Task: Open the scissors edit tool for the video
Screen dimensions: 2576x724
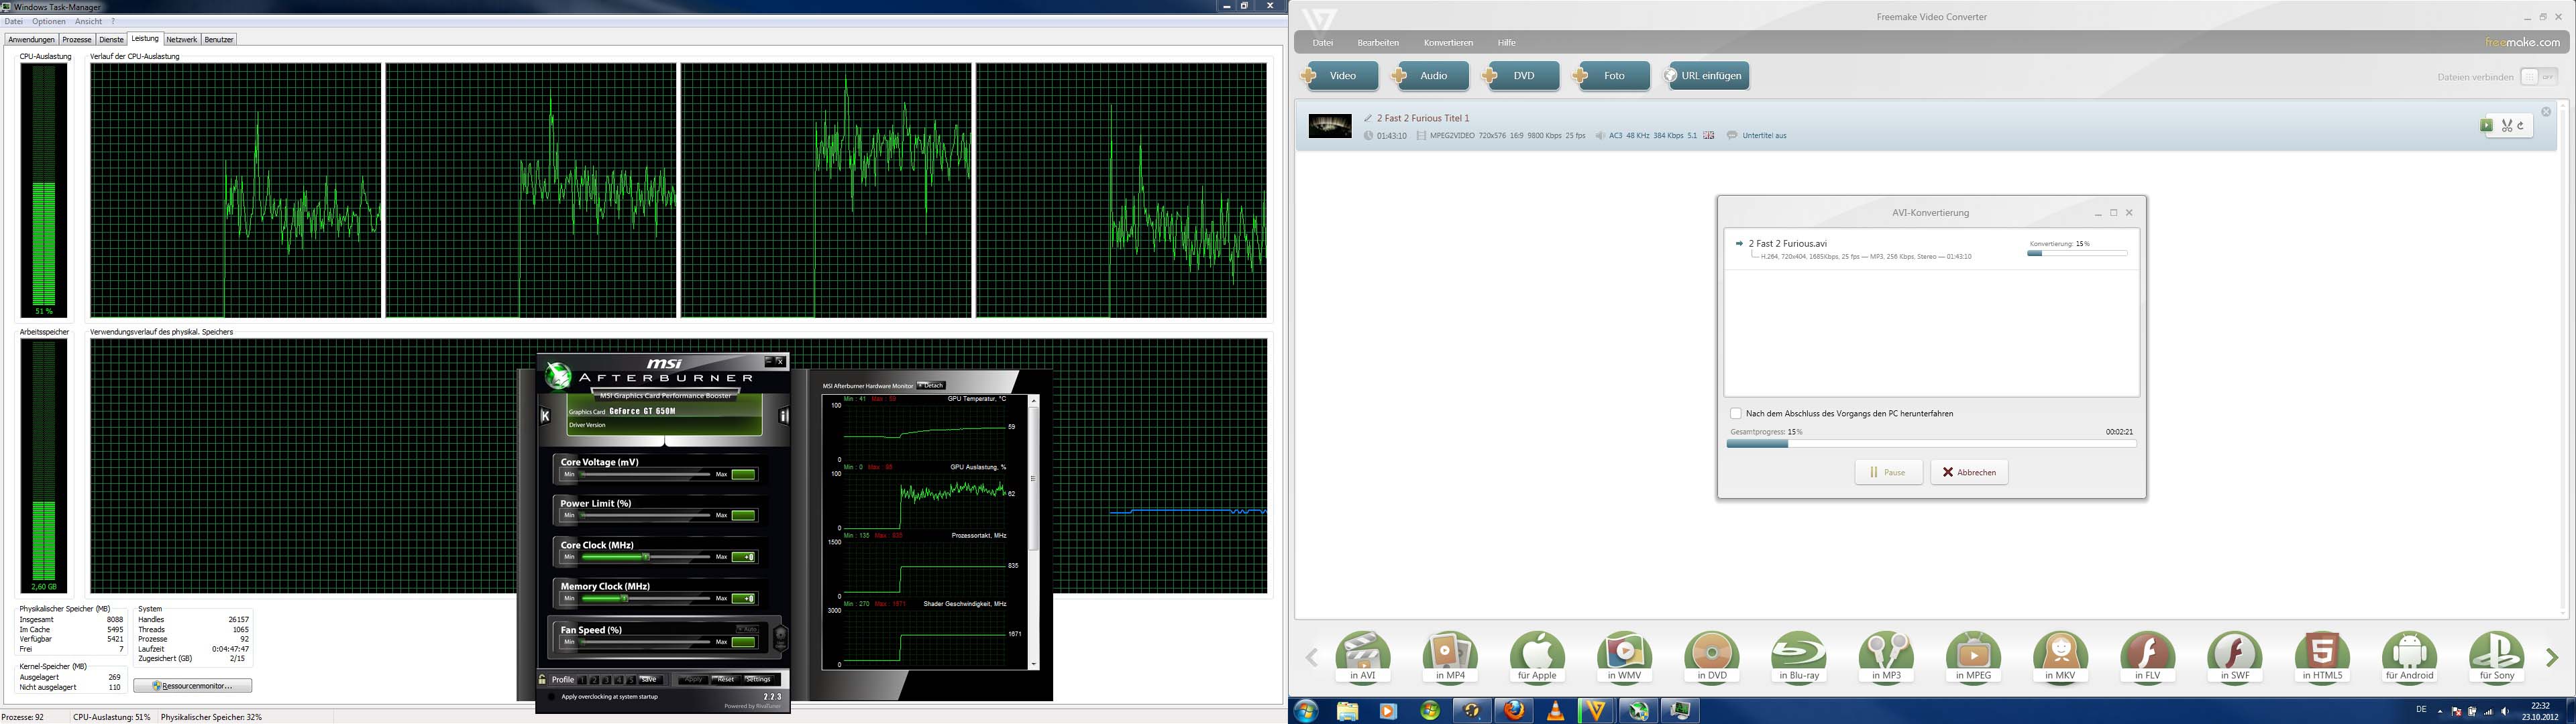Action: tap(2507, 126)
